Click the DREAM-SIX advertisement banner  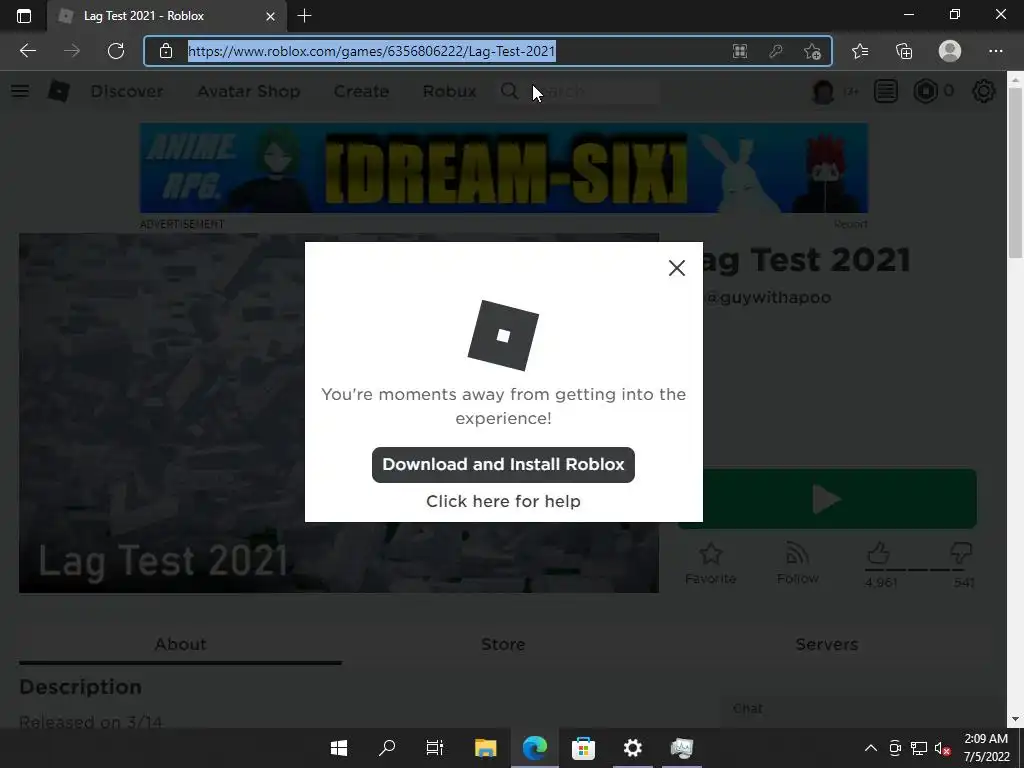504,168
